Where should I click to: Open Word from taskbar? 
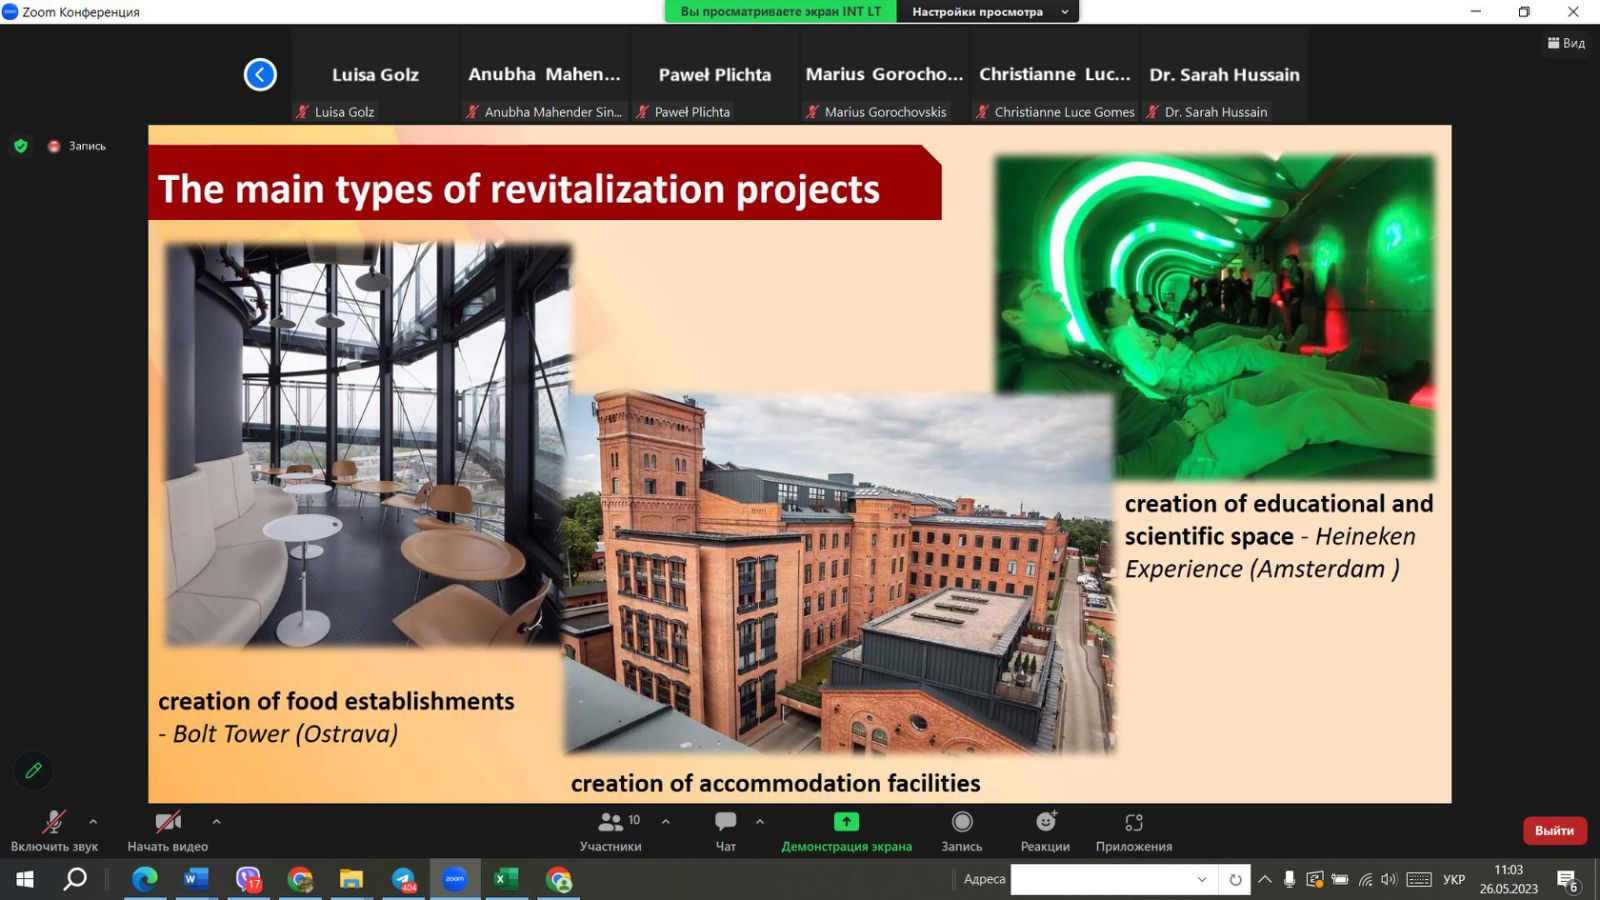[x=196, y=879]
